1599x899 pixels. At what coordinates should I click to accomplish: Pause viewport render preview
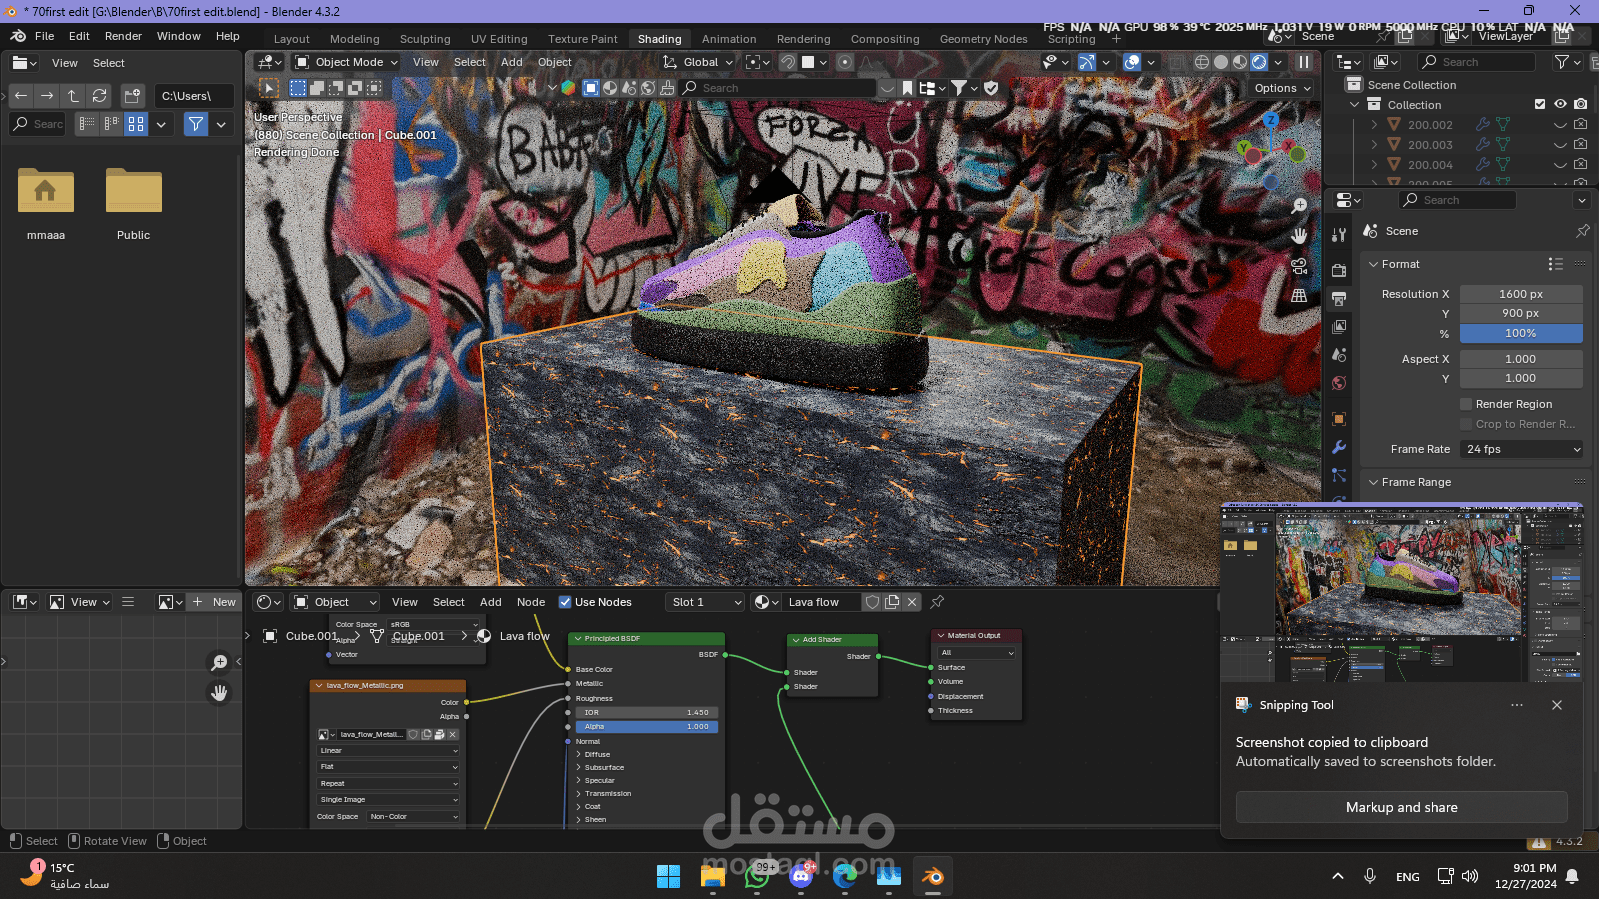click(x=1304, y=62)
